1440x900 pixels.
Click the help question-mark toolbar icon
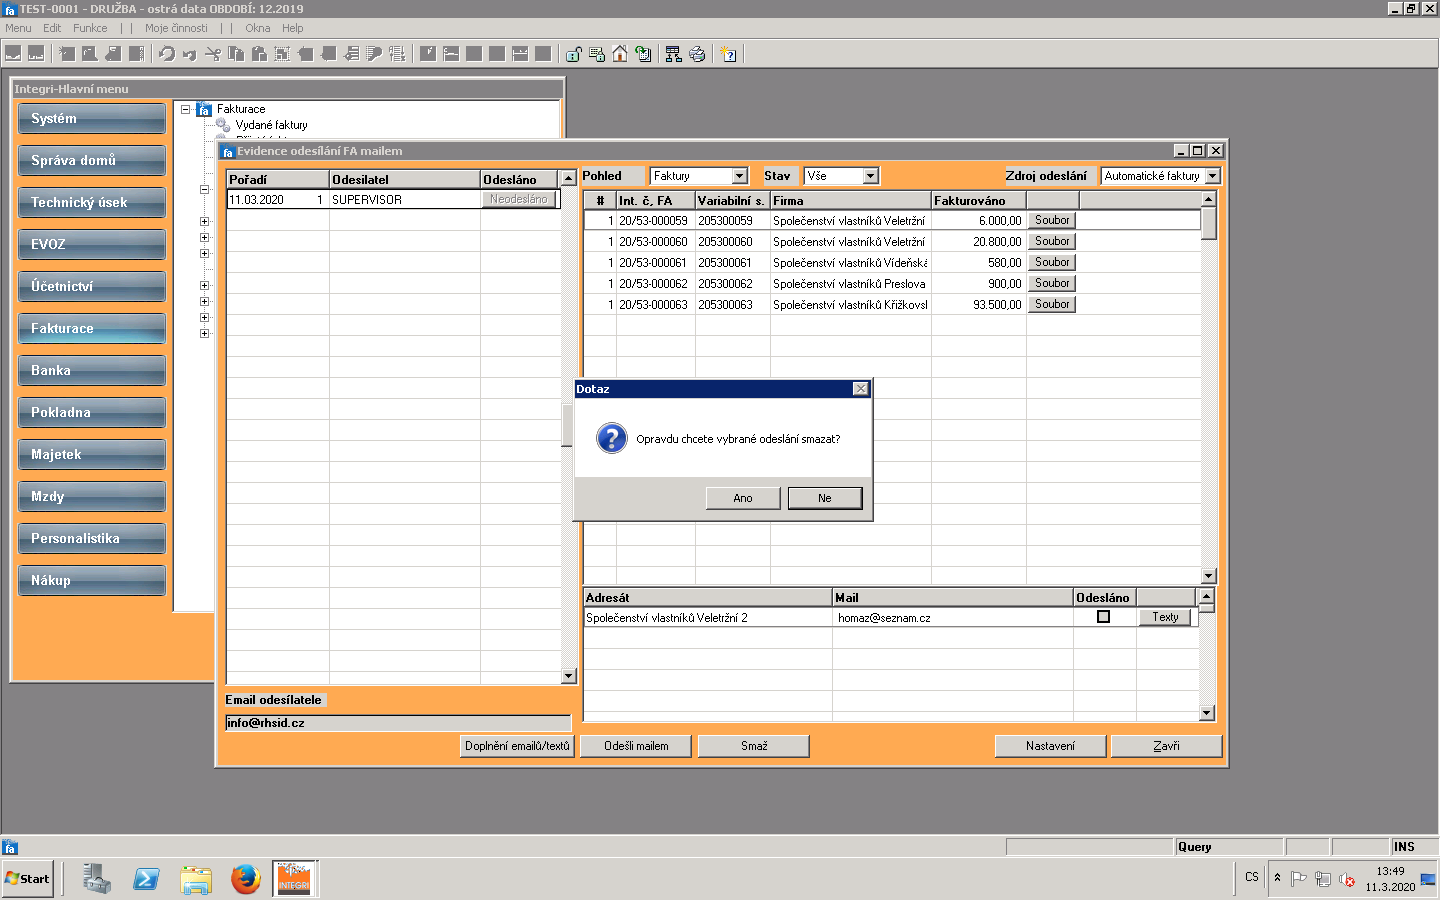pyautogui.click(x=729, y=54)
